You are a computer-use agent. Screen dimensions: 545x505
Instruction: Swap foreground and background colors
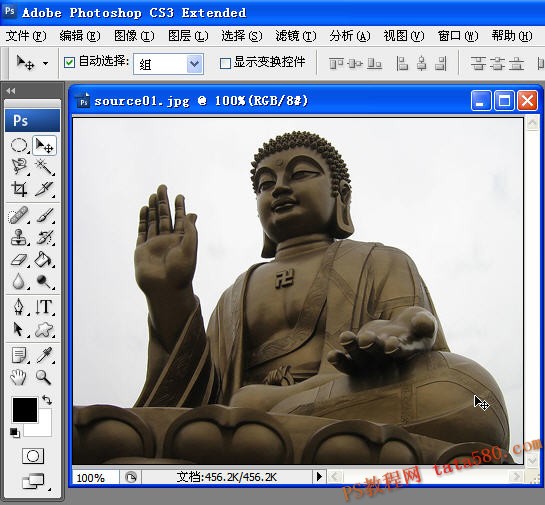click(47, 400)
